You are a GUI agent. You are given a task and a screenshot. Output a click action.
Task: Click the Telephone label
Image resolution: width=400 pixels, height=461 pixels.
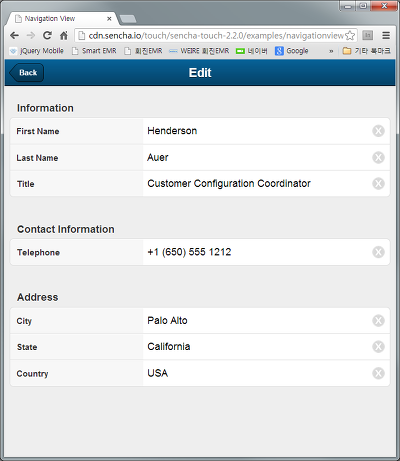[x=38, y=253]
